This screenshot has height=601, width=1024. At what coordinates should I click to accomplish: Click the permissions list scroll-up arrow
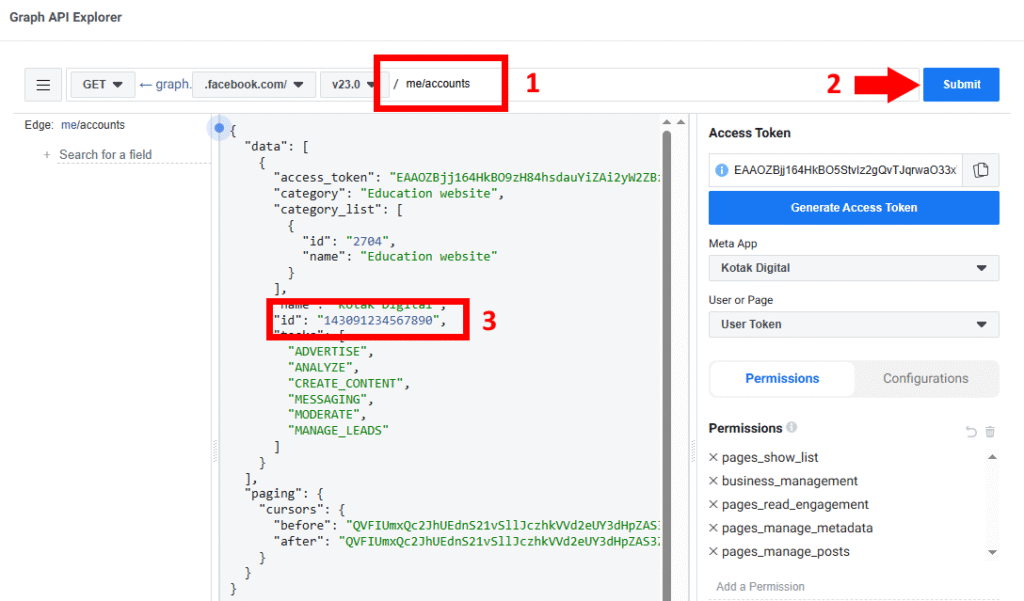[x=992, y=457]
